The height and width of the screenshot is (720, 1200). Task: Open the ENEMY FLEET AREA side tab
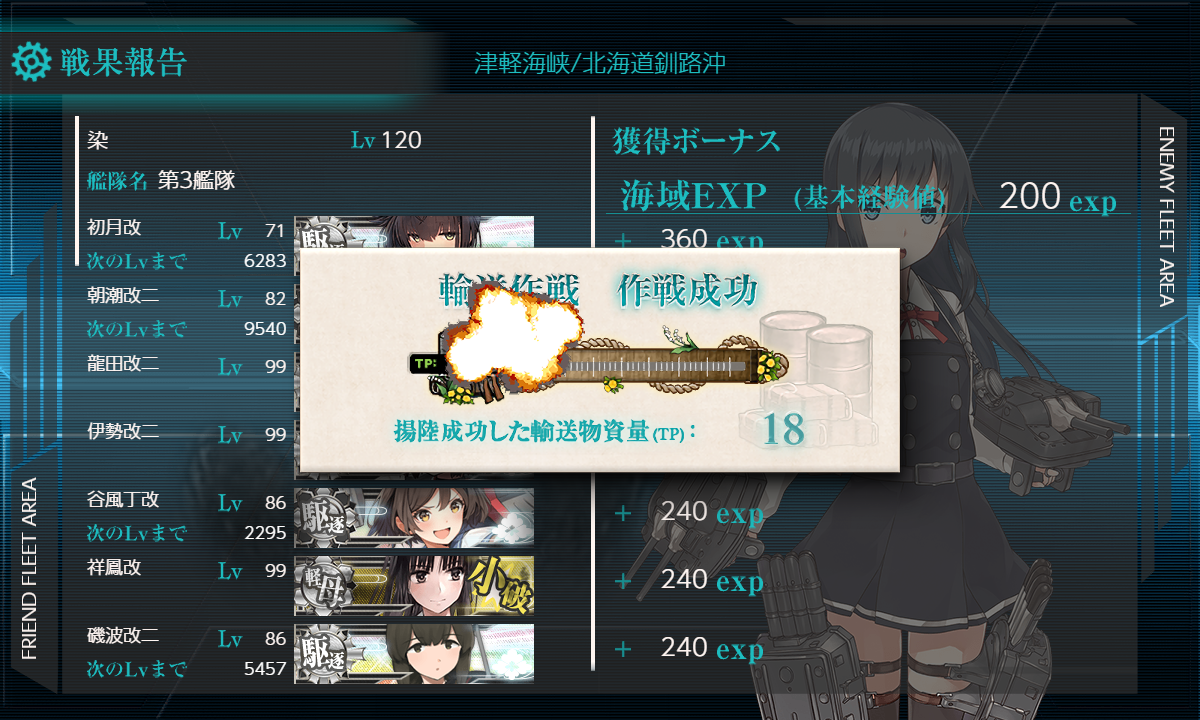coord(1166,216)
